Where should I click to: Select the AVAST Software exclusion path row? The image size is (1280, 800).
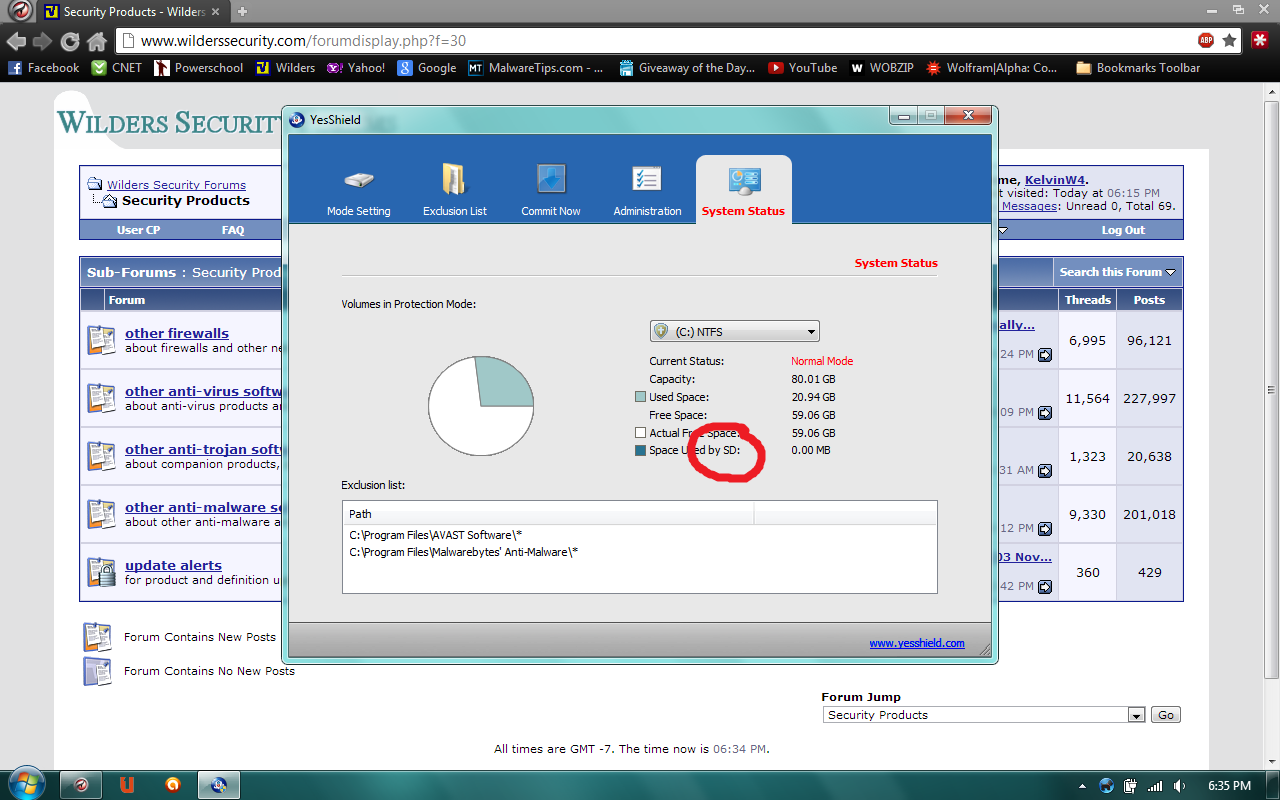[x=640, y=535]
